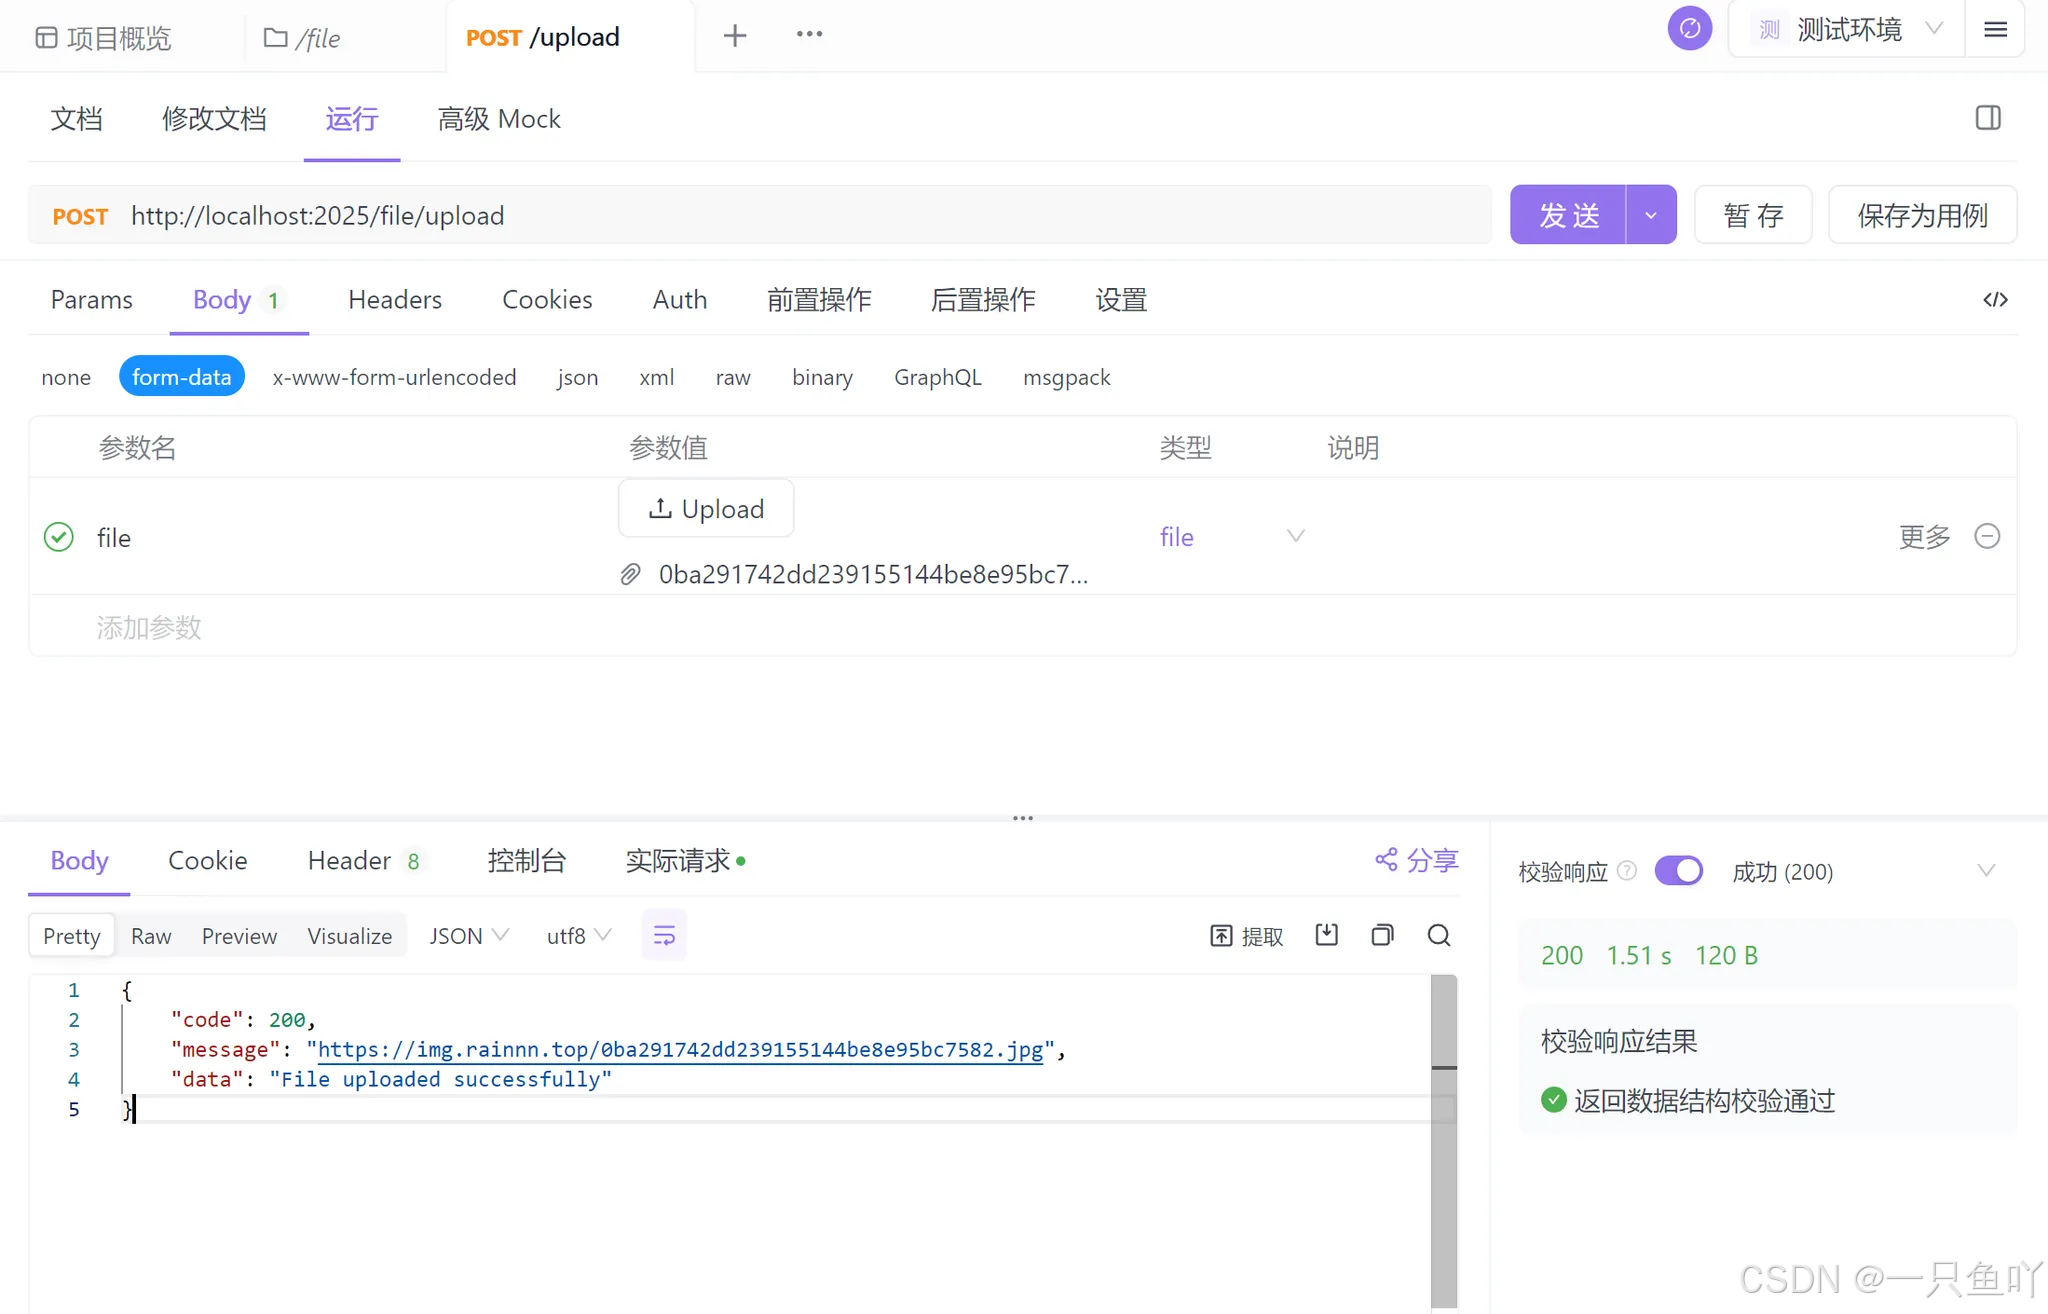Viewport: 2048px width, 1314px height.
Task: Open the 测试环境 environment dropdown
Action: tap(1848, 30)
